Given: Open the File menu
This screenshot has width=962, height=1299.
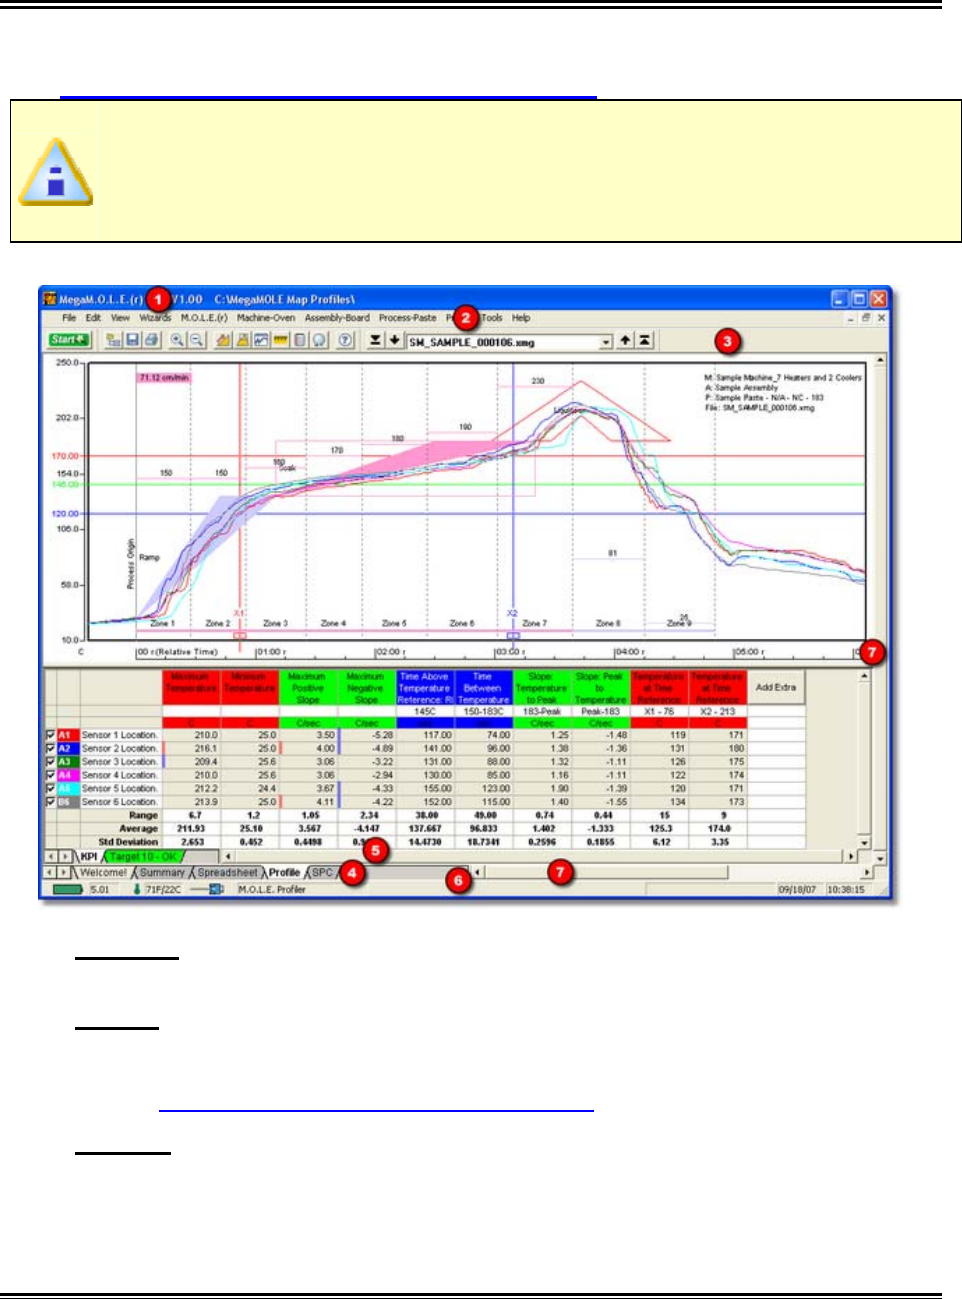Looking at the screenshot, I should coord(69,318).
